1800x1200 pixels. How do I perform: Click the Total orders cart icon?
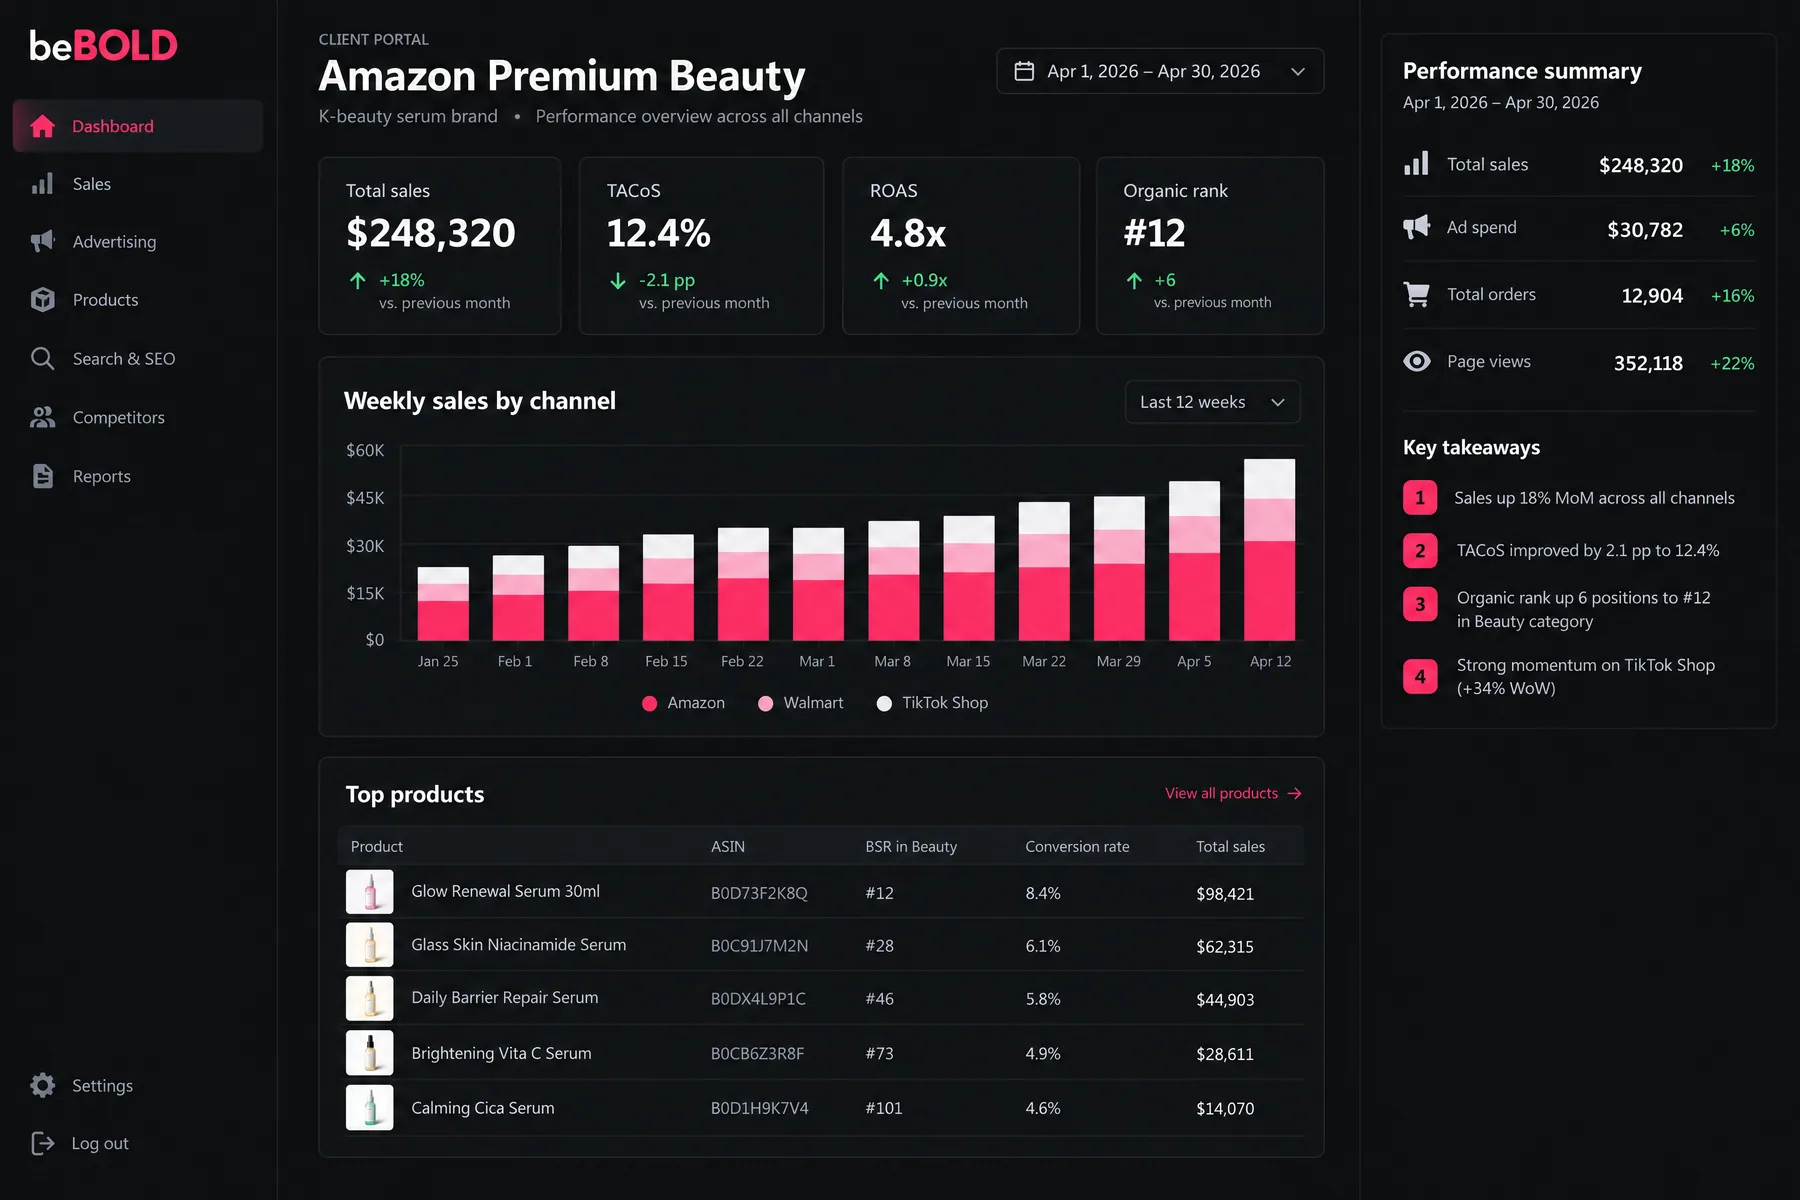(x=1416, y=294)
